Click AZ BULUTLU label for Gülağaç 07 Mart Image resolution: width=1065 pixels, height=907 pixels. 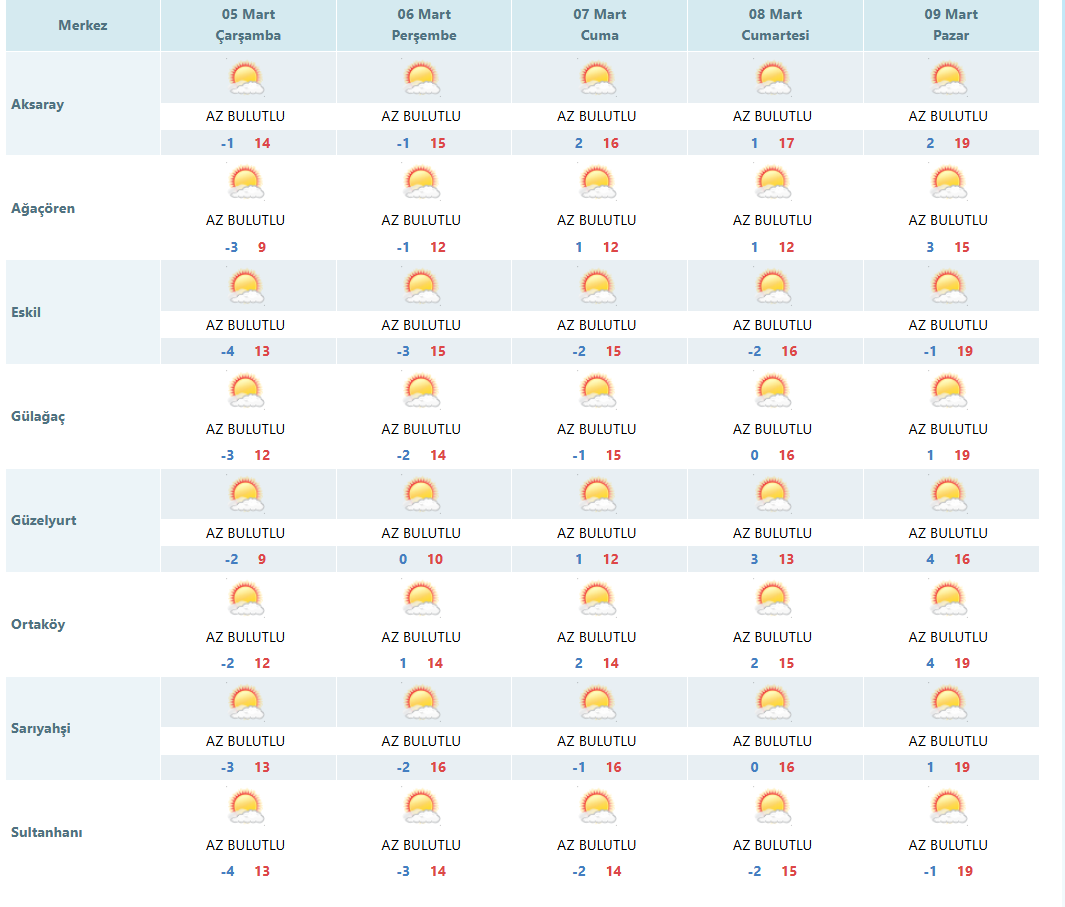coord(597,429)
